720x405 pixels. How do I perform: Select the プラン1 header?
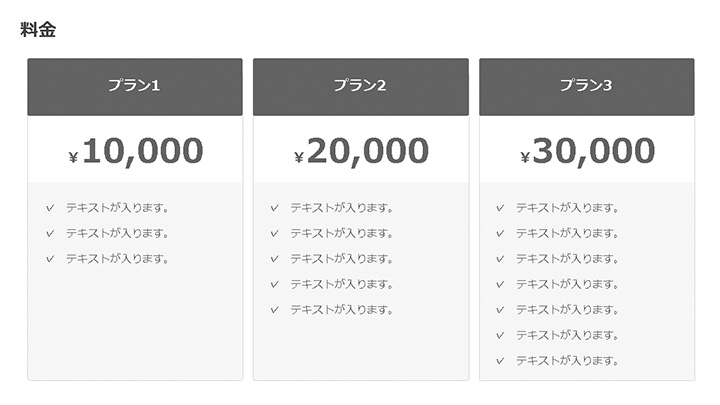click(x=135, y=86)
